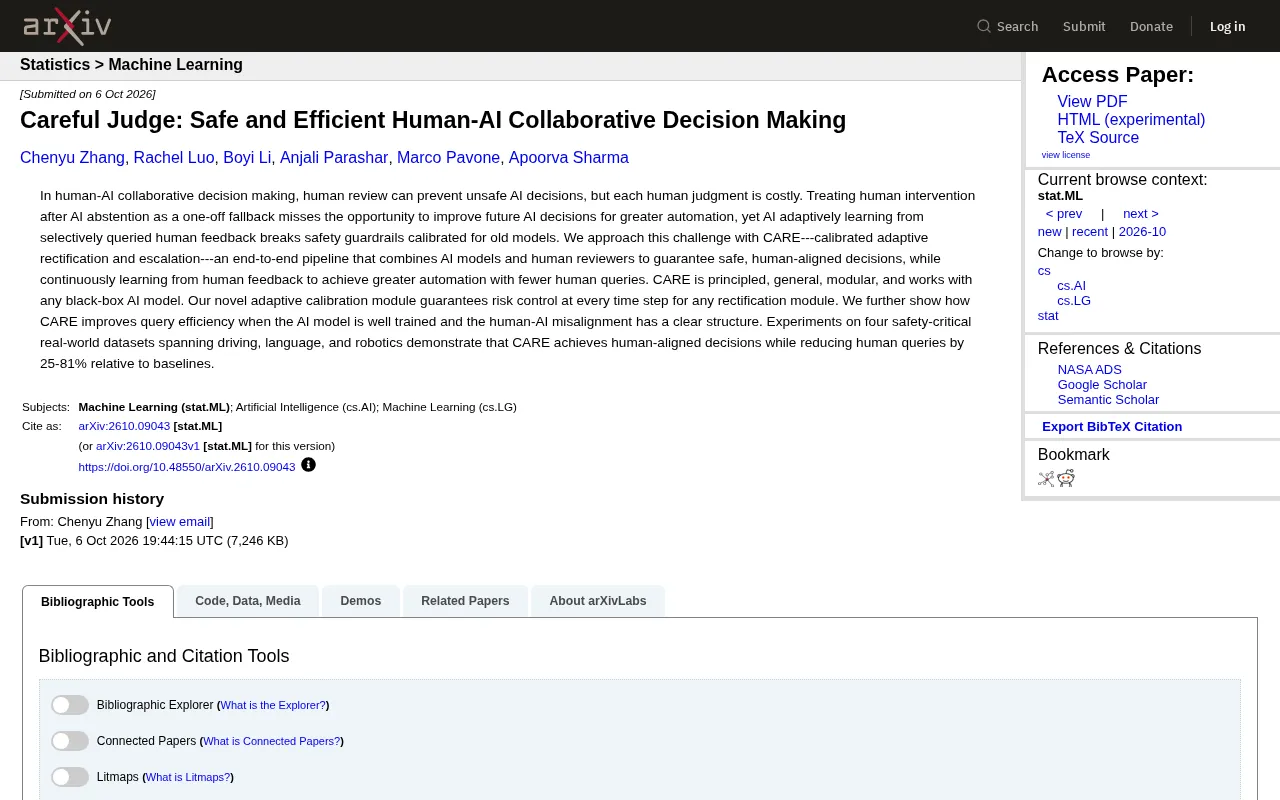The height and width of the screenshot is (800, 1280).
Task: Browse the 2026-10 listing
Action: pos(1142,232)
